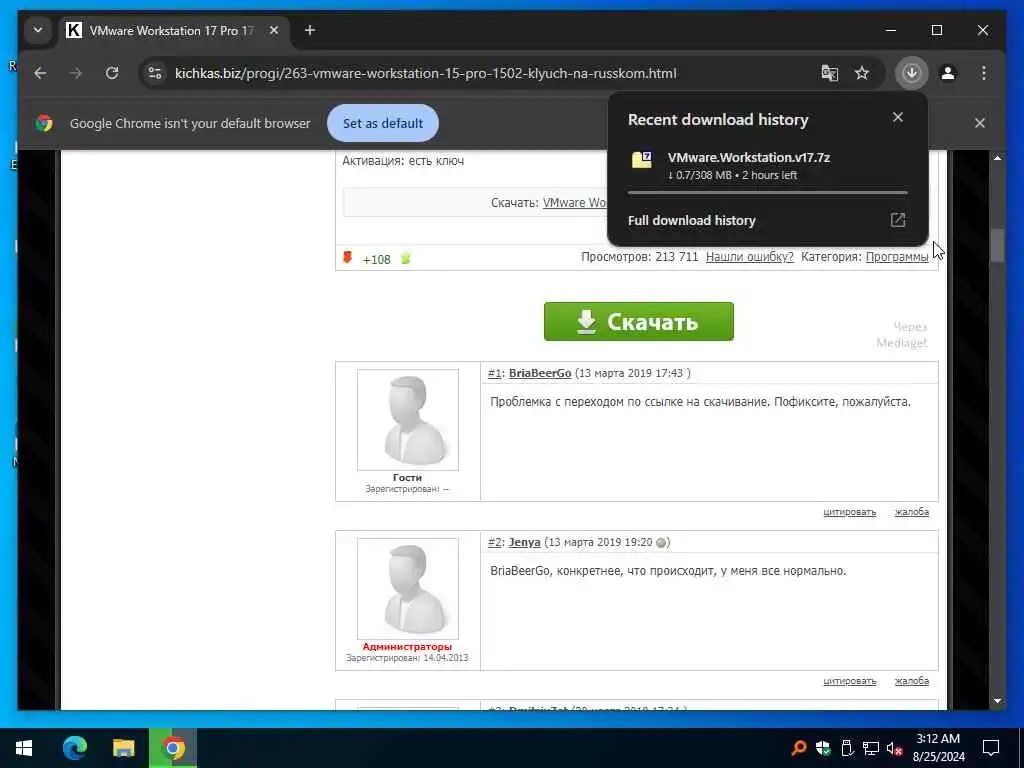The height and width of the screenshot is (768, 1024).
Task: Click the page scrollbar up arrow
Action: point(997,158)
